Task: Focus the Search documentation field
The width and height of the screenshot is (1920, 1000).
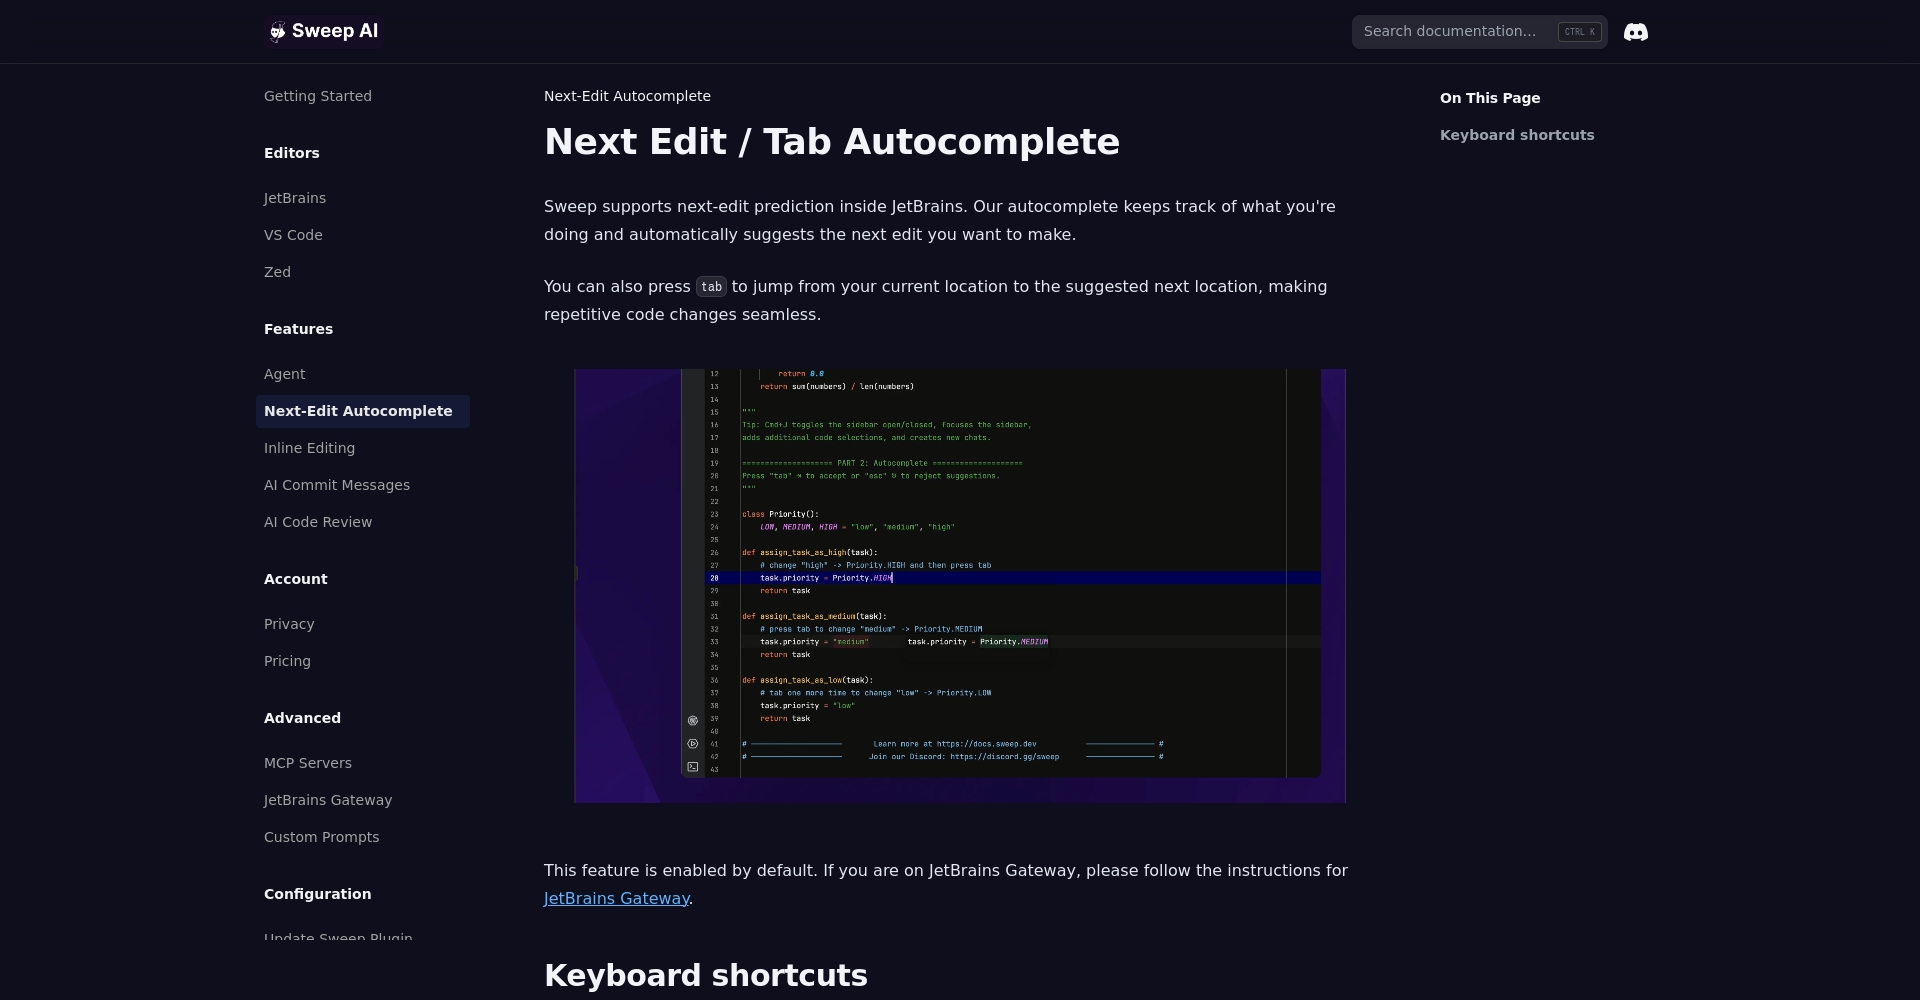Action: tap(1479, 32)
